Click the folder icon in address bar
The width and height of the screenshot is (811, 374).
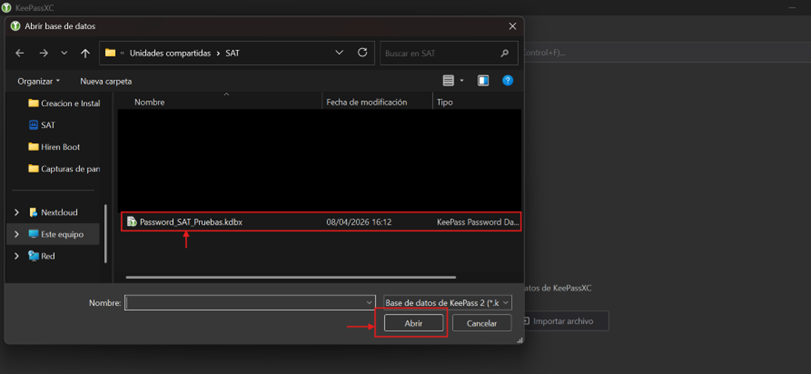110,53
